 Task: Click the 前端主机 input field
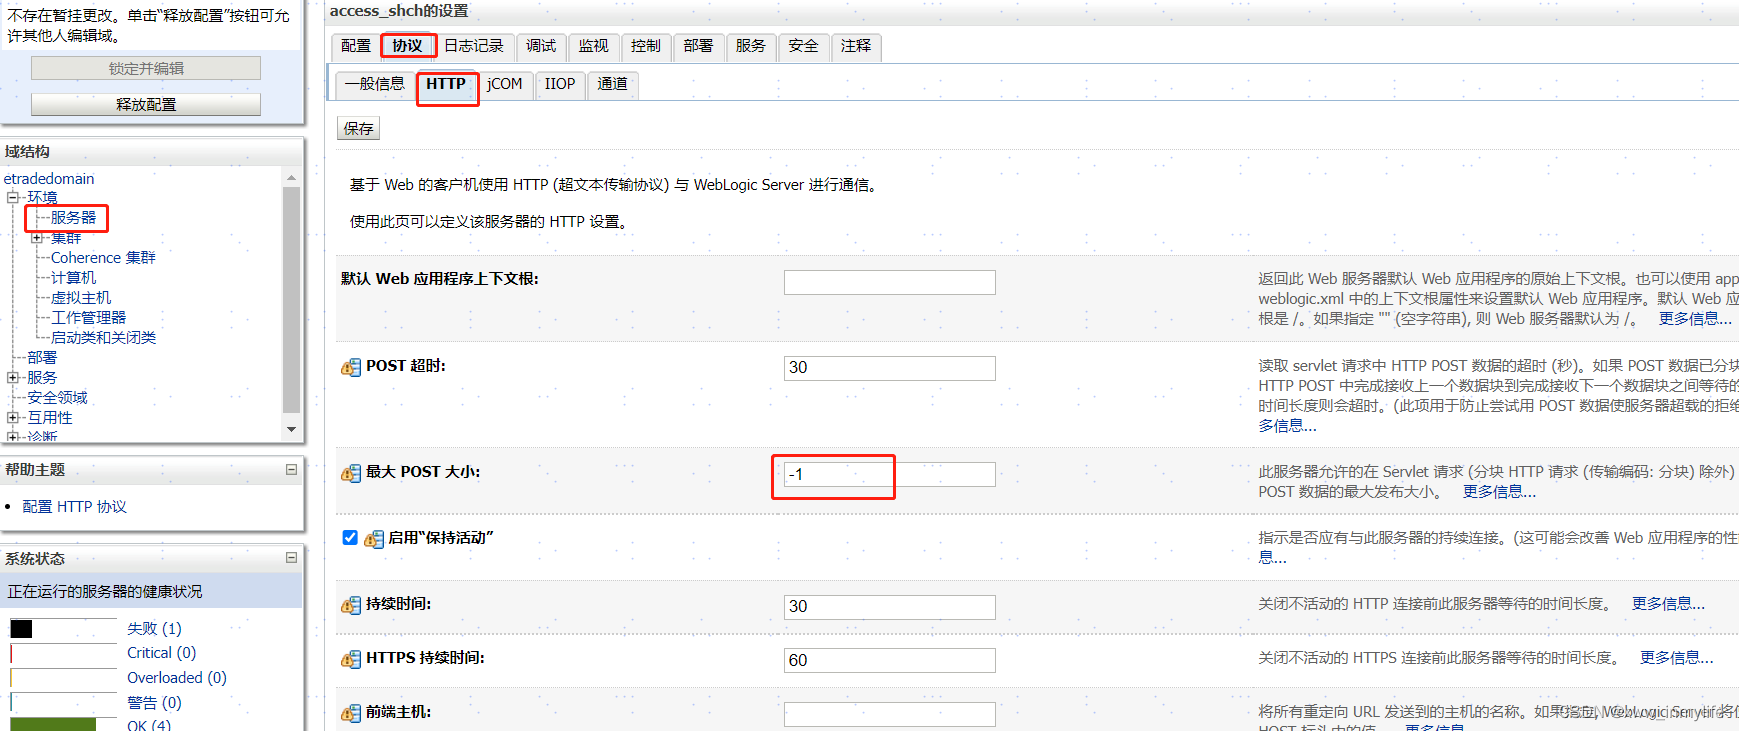point(889,714)
